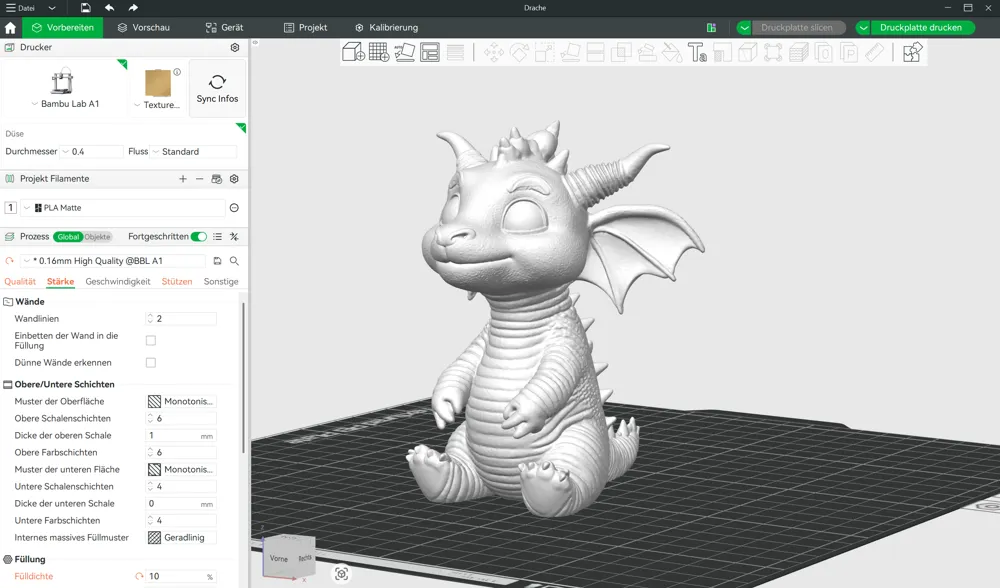Open the Druckplatte drucken dropdown arrow
Image resolution: width=1000 pixels, height=588 pixels.
[x=863, y=27]
